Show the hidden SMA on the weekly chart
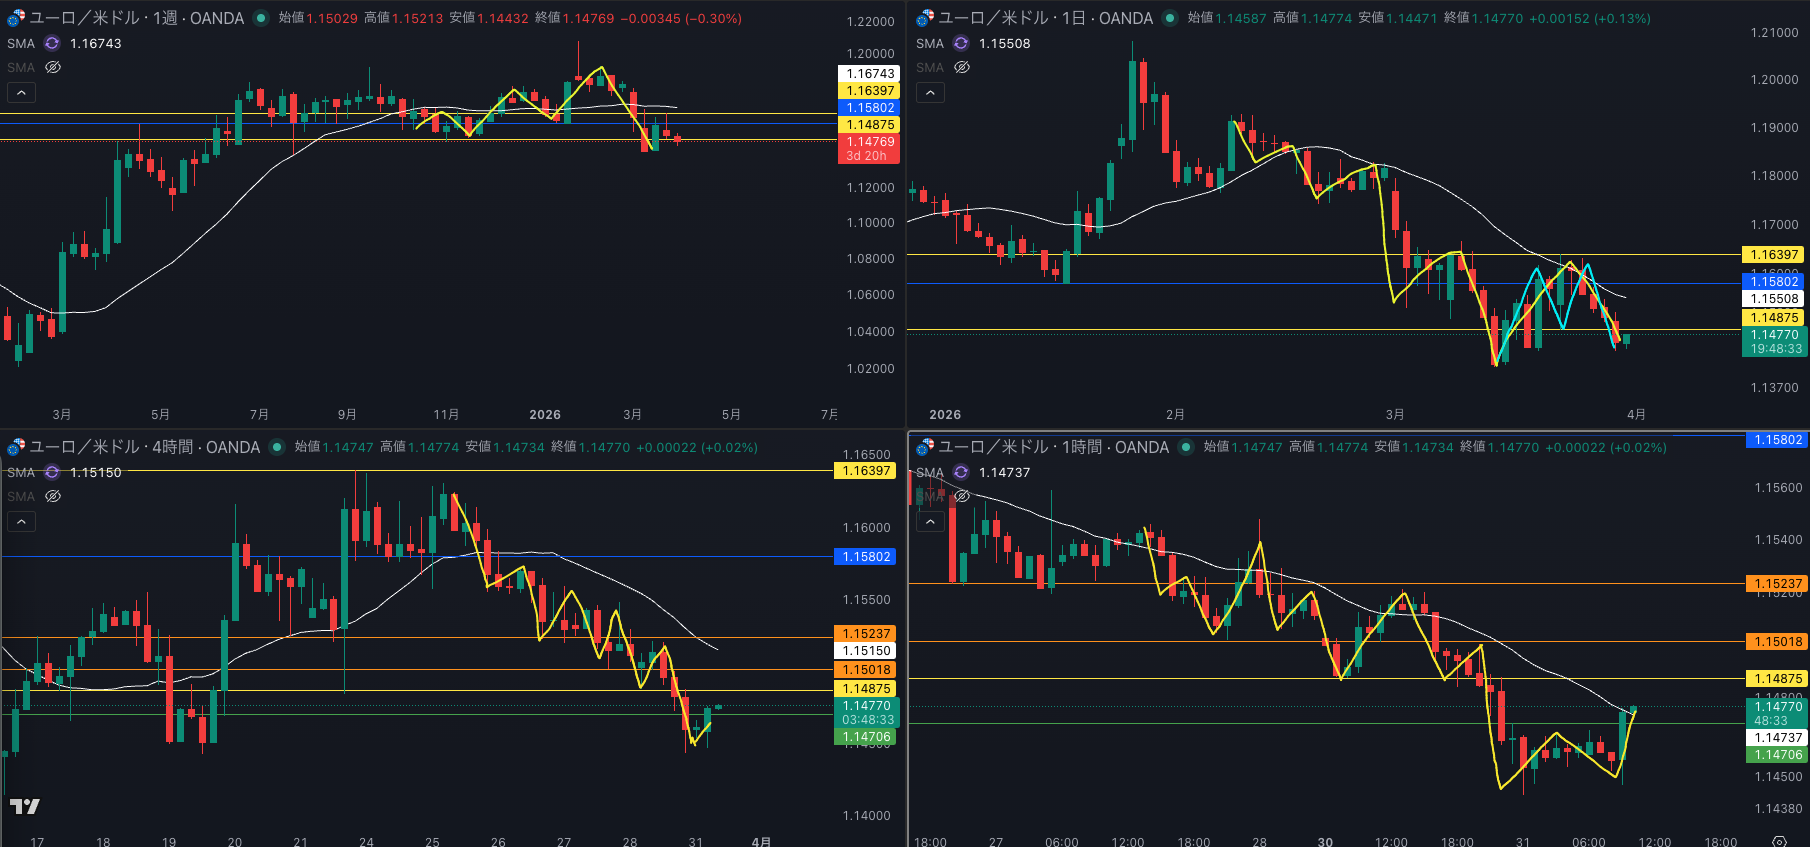The image size is (1810, 847). pyautogui.click(x=53, y=67)
